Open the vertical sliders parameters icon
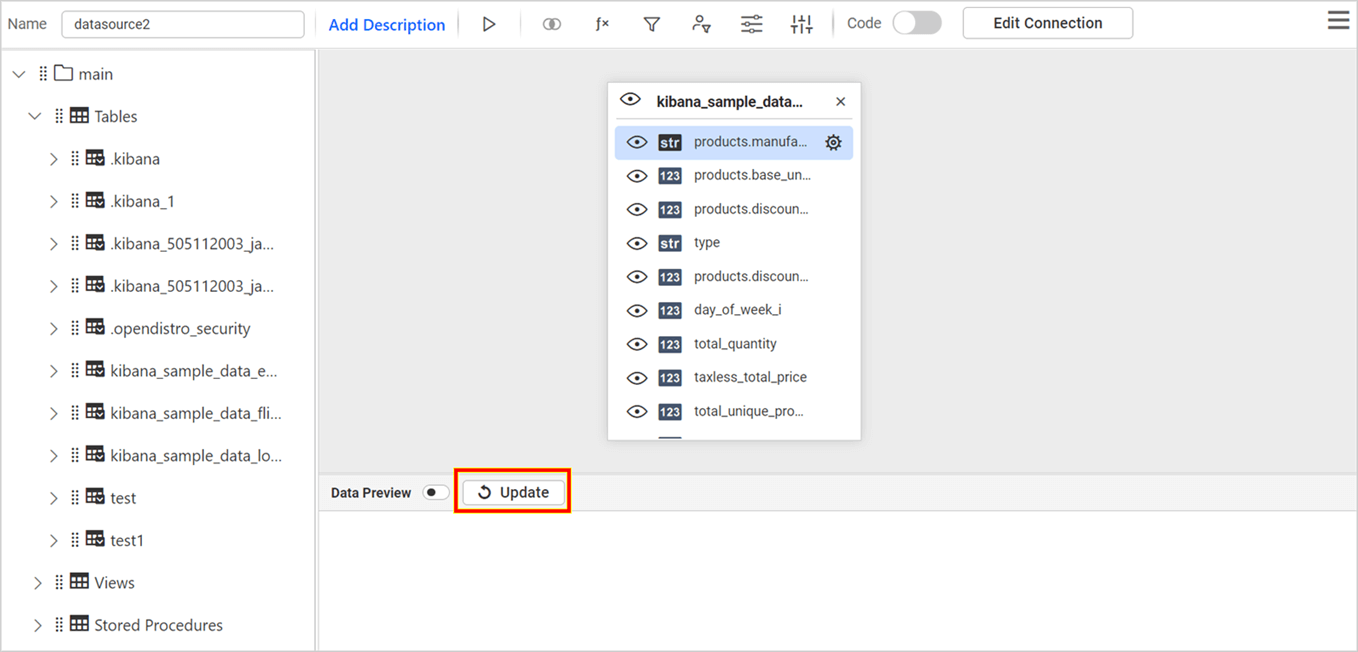 802,24
